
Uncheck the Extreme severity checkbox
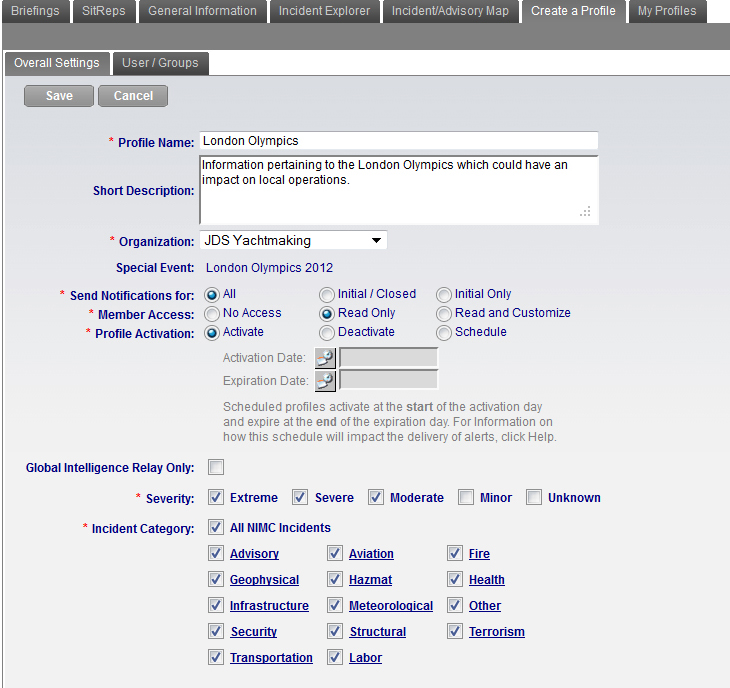coord(216,497)
